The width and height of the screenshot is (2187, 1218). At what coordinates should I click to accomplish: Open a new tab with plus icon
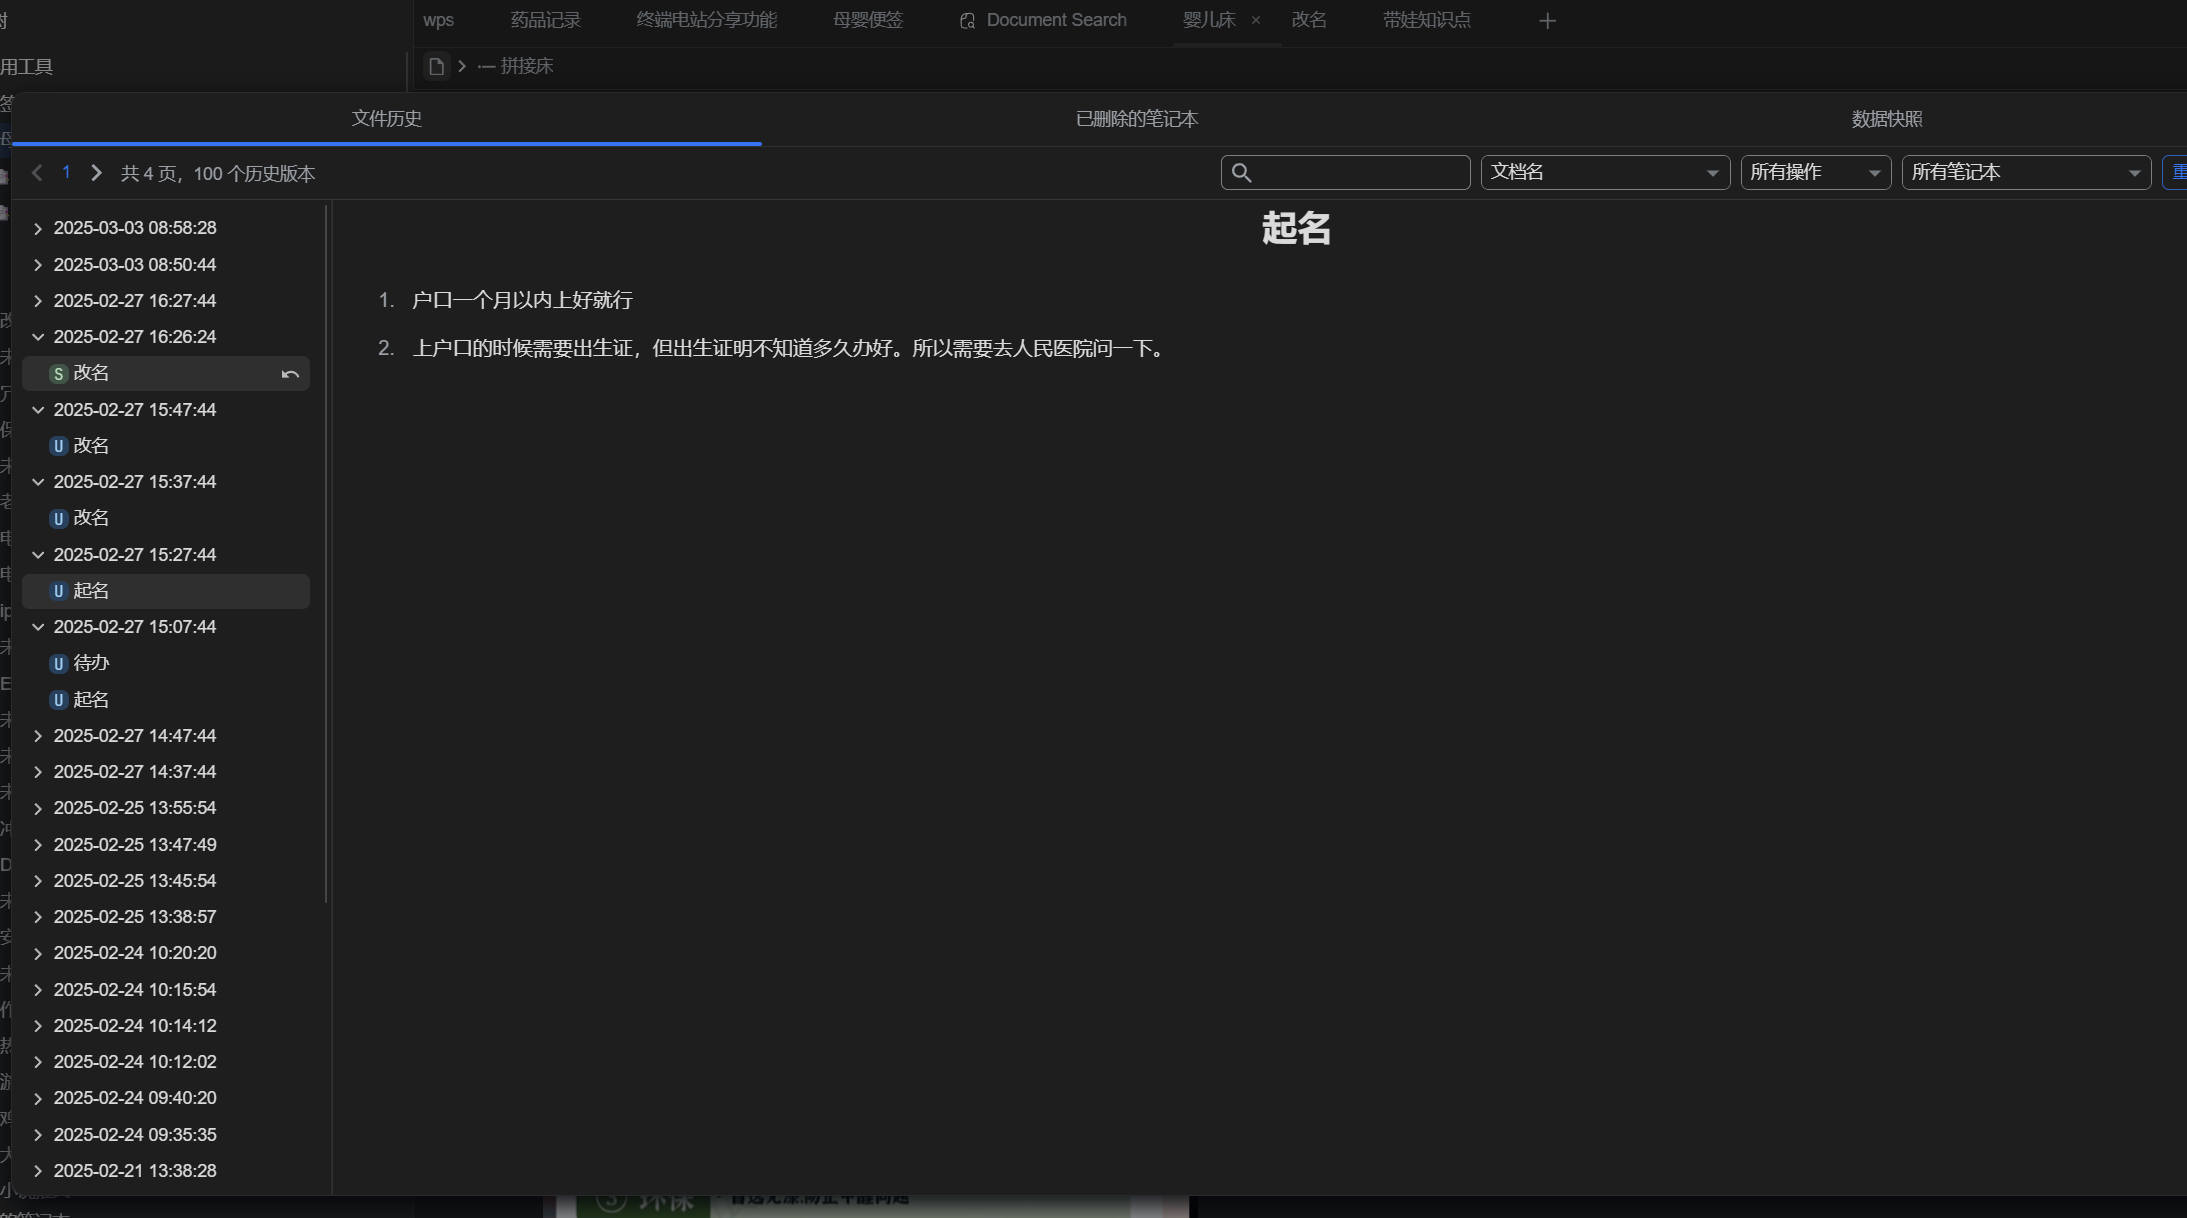tap(1547, 21)
